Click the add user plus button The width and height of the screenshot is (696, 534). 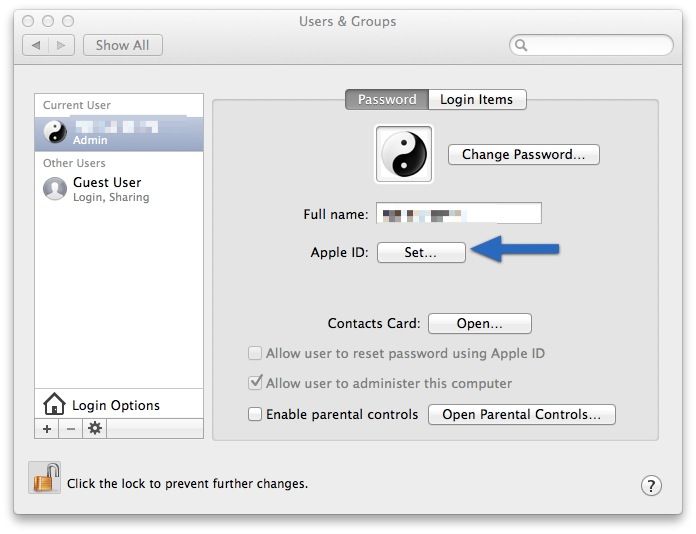(x=47, y=428)
